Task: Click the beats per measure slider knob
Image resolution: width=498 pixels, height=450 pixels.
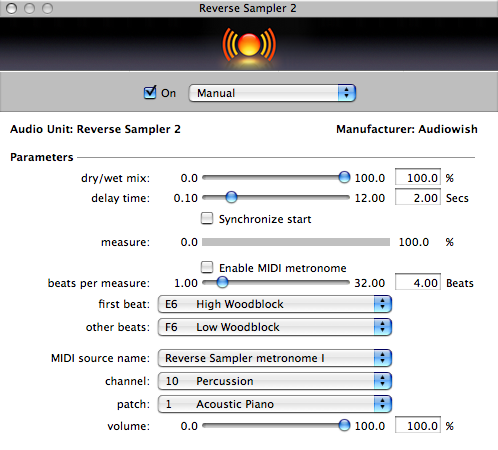Action: point(222,282)
